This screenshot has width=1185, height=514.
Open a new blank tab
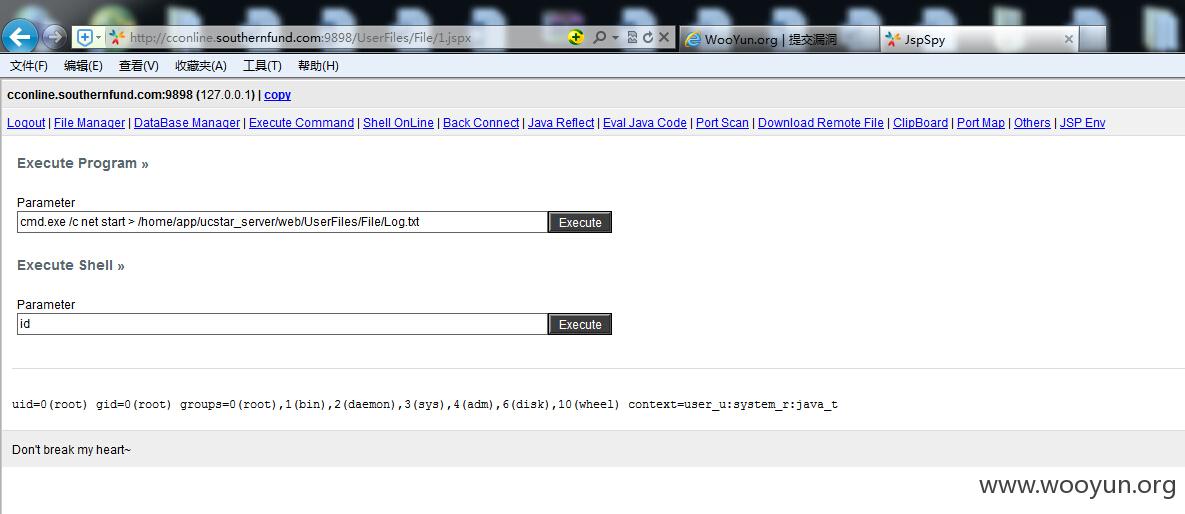(1092, 39)
